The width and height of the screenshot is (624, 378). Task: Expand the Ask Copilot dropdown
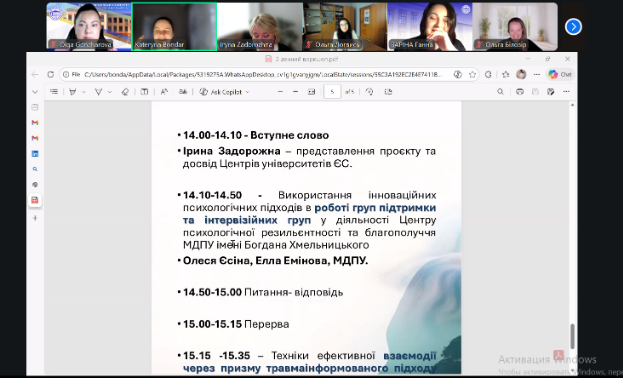(x=248, y=92)
